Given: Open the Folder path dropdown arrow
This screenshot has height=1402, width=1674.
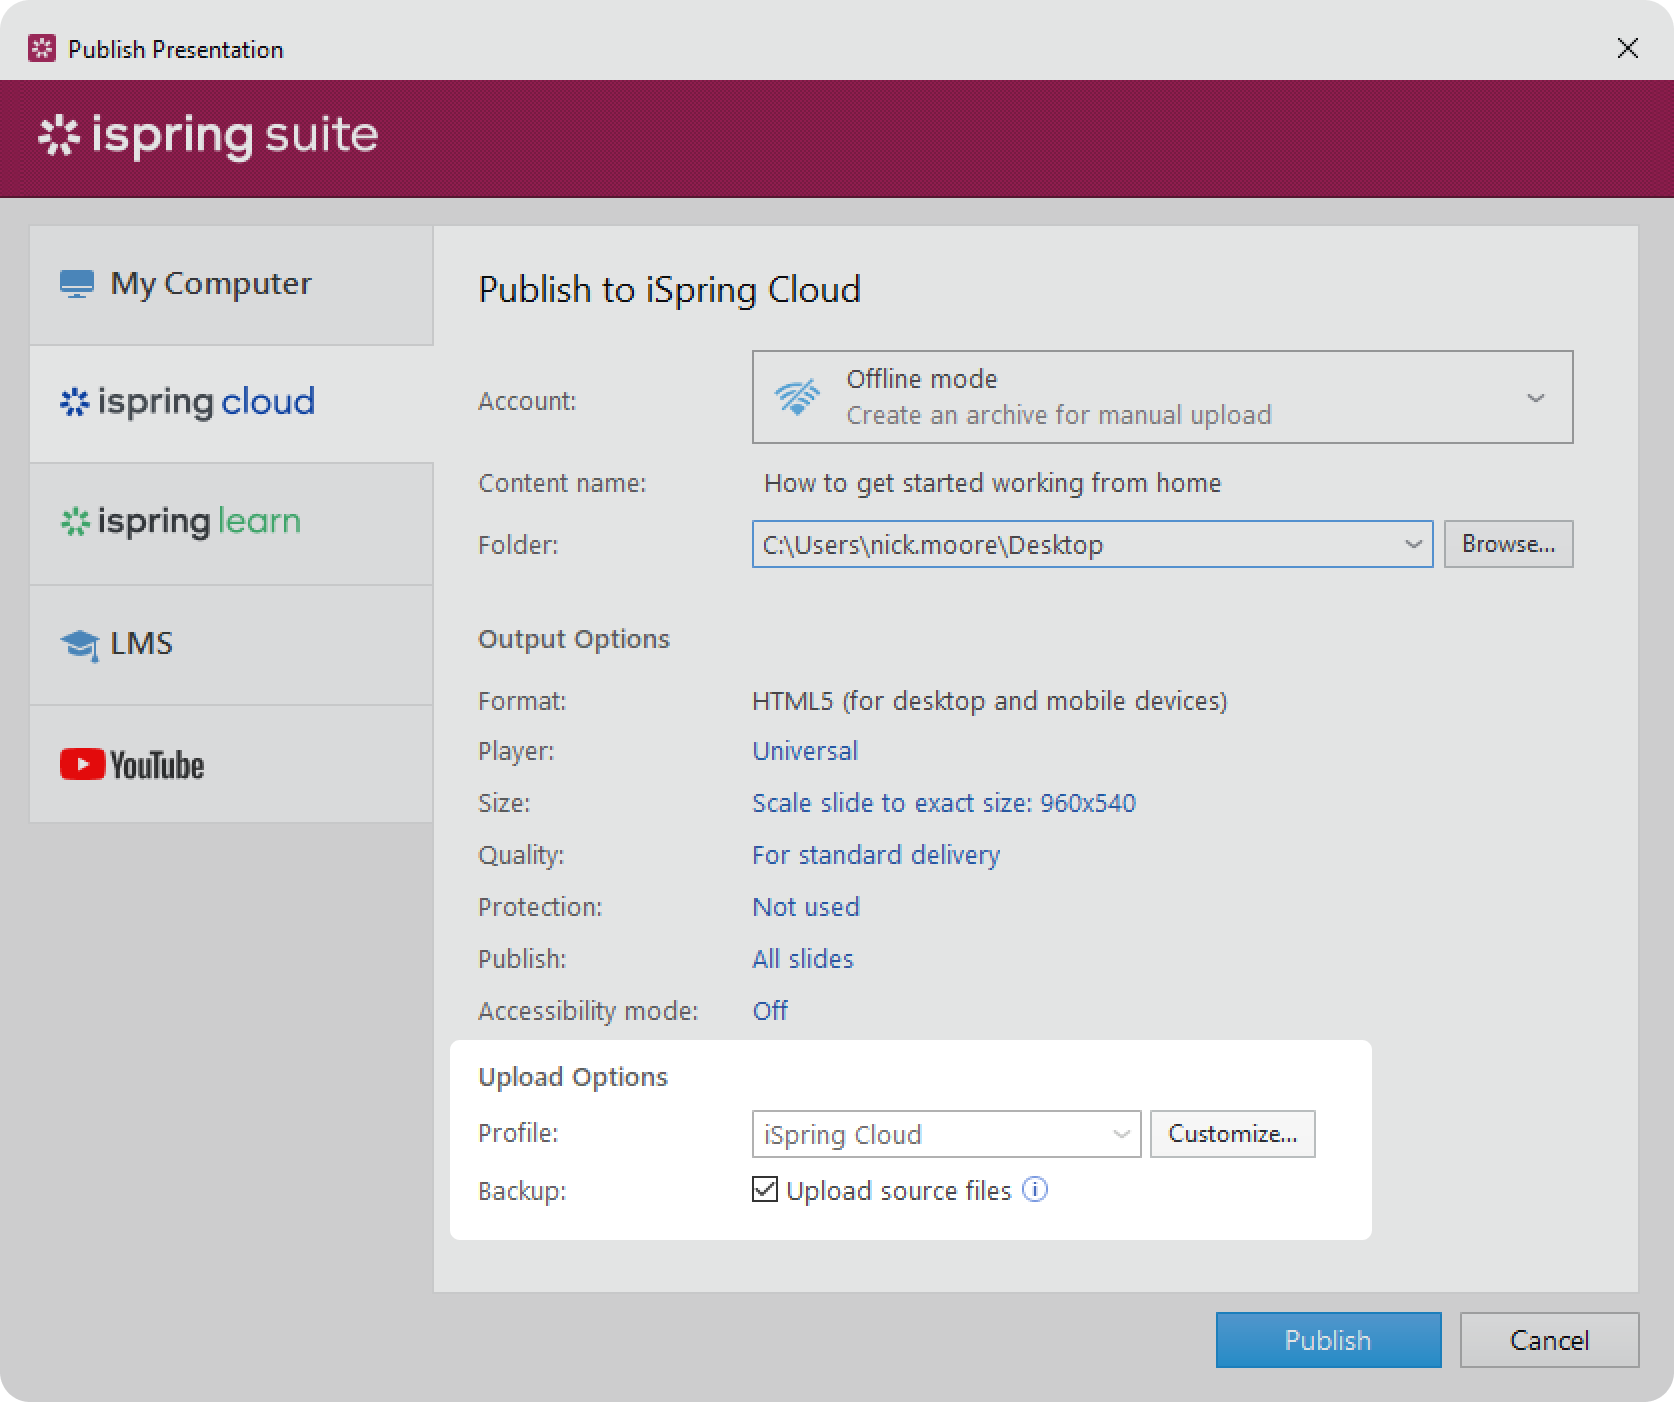Looking at the screenshot, I should click(x=1413, y=544).
